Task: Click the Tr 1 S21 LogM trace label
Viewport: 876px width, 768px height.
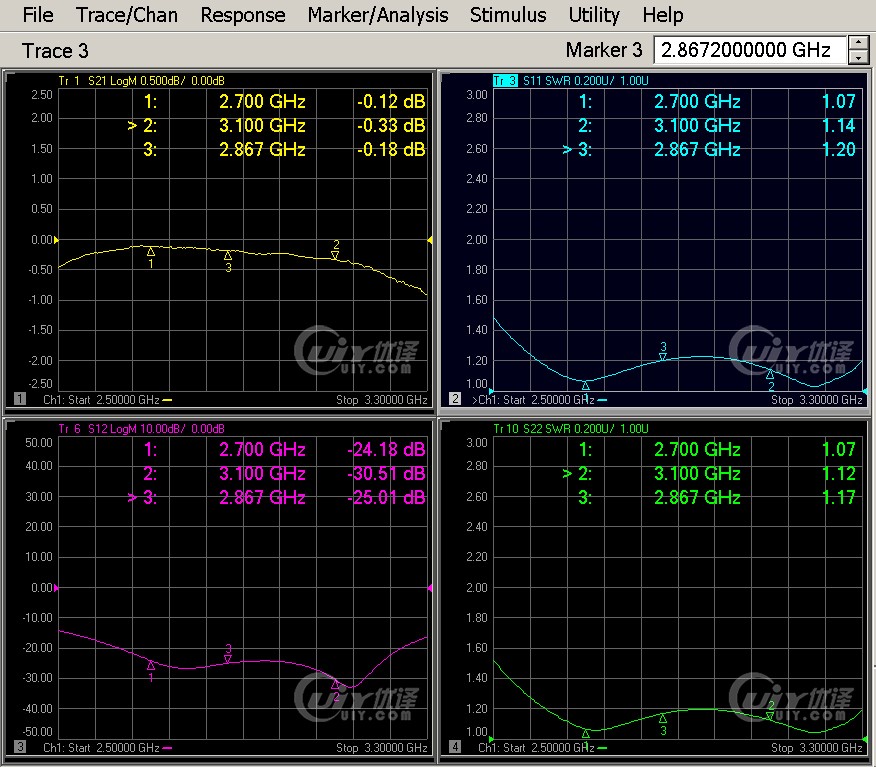Action: (141, 80)
